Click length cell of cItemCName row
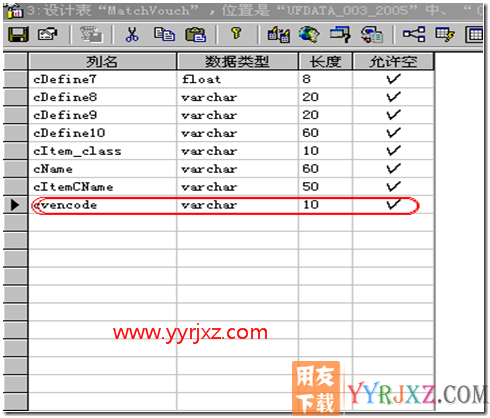This screenshot has width=490, height=418. (325, 187)
